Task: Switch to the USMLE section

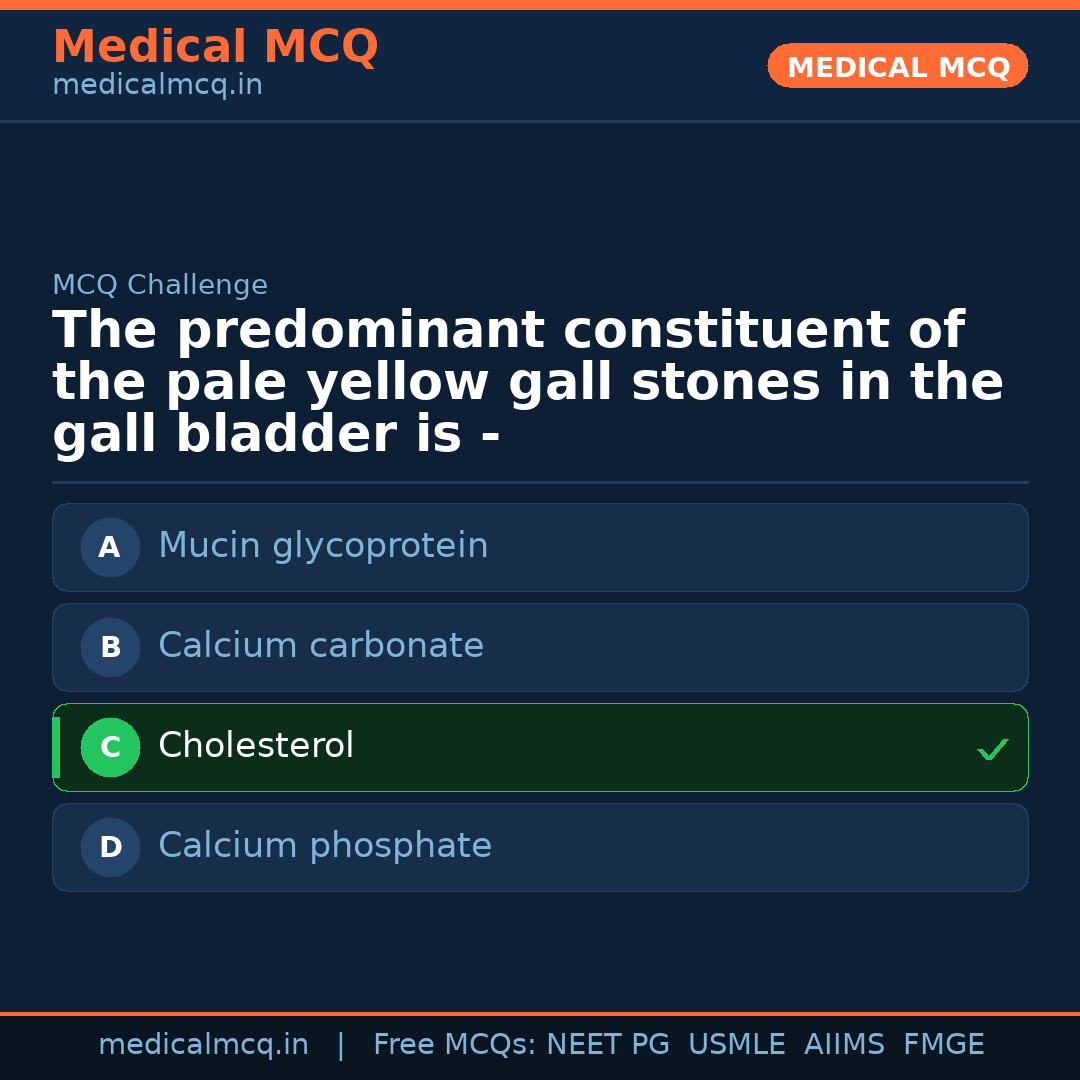Action: [x=737, y=1044]
